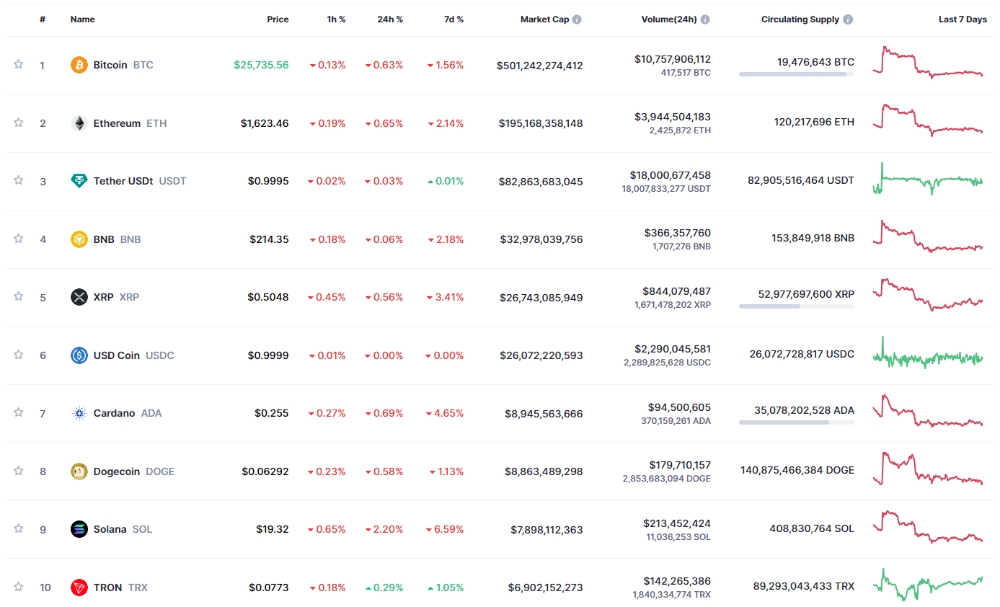
Task: Click the BNB yellow logo icon
Action: (79, 239)
